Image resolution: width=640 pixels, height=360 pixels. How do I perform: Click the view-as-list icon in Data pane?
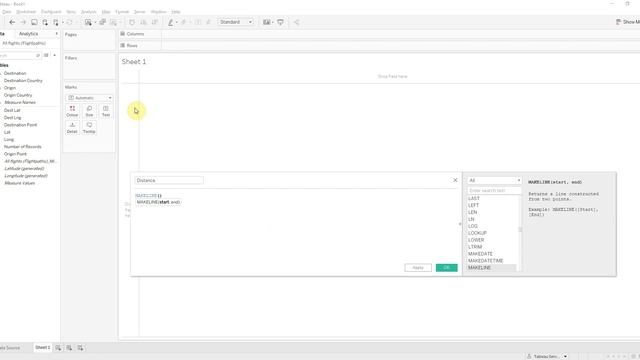pyautogui.click(x=46, y=55)
